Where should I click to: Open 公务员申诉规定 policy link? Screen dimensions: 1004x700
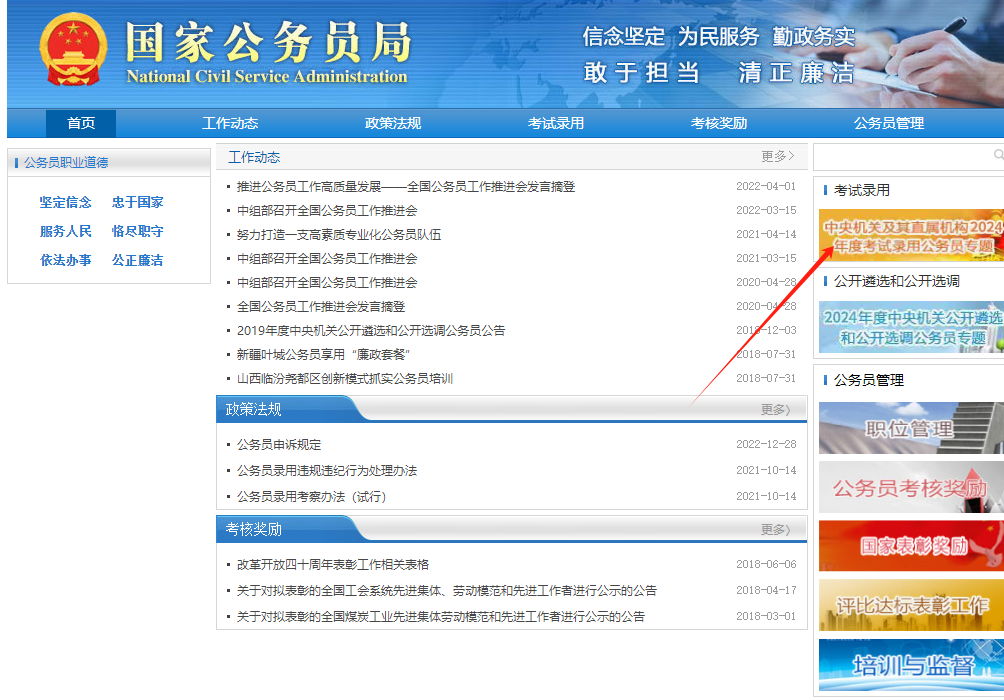279,444
